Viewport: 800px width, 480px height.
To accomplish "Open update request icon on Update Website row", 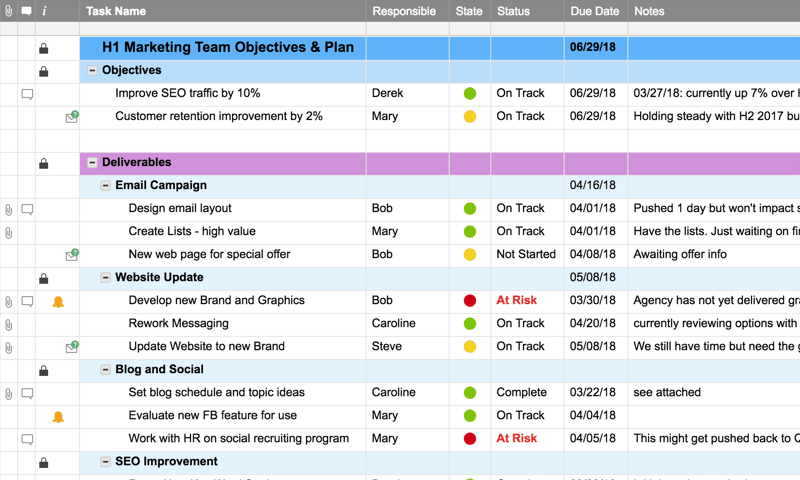I will click(71, 347).
